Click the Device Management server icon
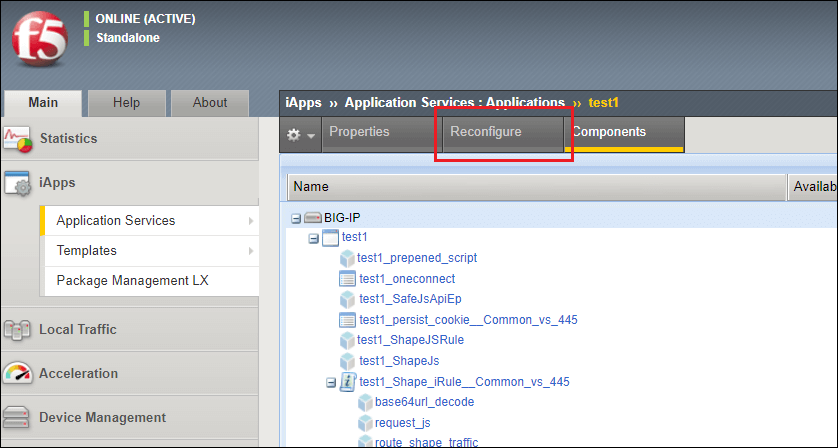This screenshot has height=448, width=838. (19, 417)
